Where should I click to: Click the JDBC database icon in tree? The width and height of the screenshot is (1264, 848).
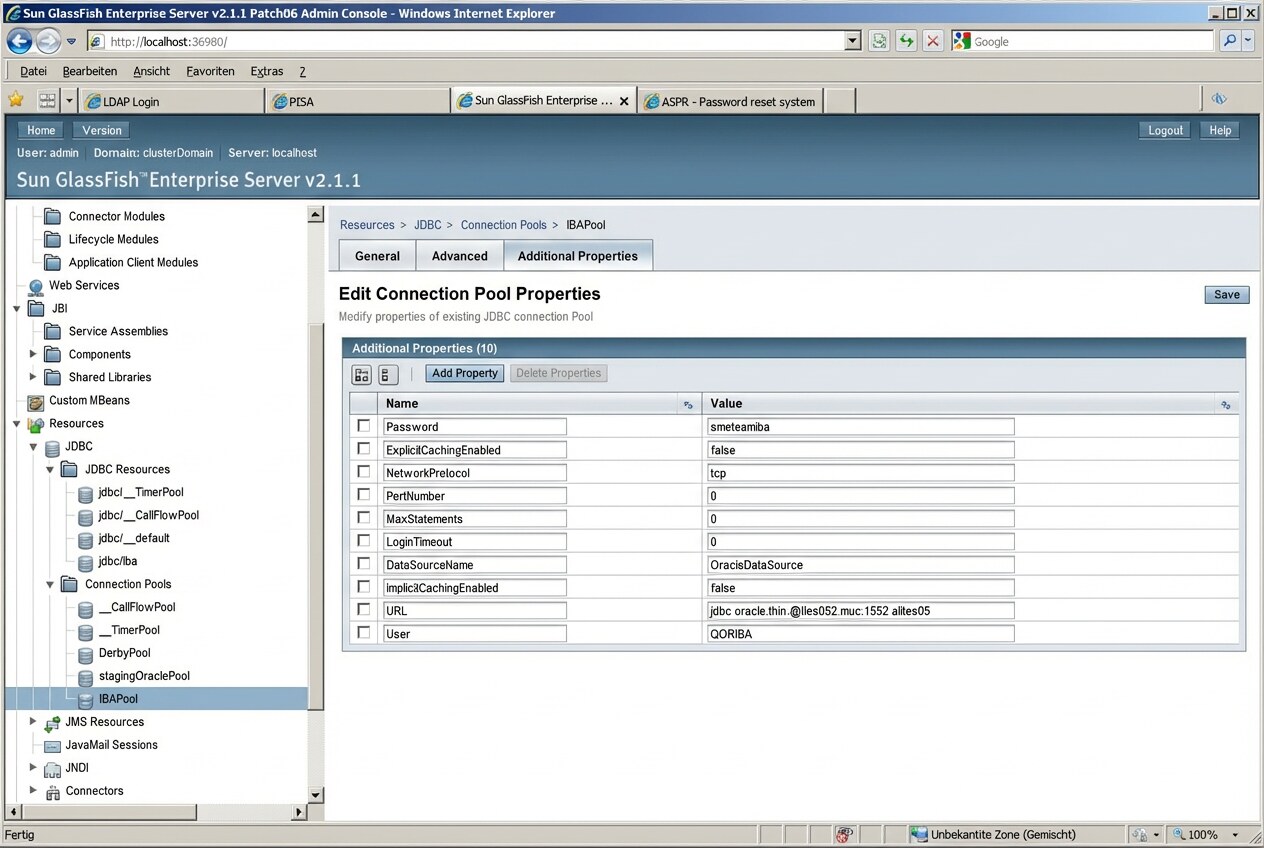pos(52,447)
